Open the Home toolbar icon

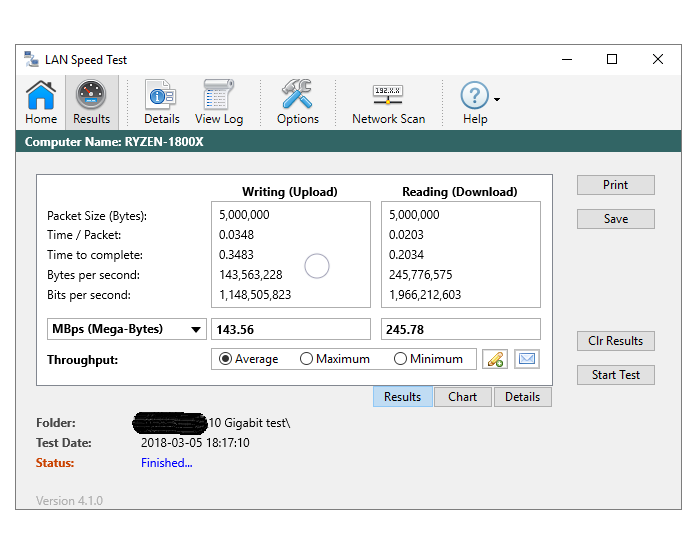pos(41,102)
